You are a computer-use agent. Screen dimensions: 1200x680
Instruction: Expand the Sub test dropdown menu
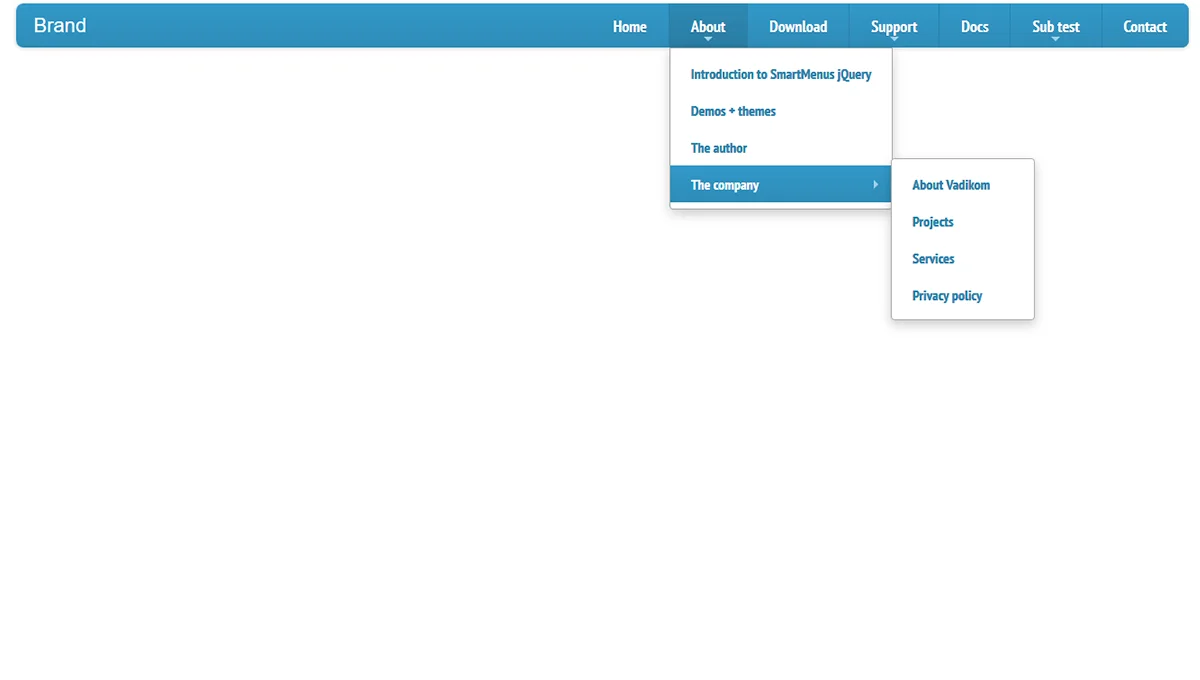(x=1055, y=26)
